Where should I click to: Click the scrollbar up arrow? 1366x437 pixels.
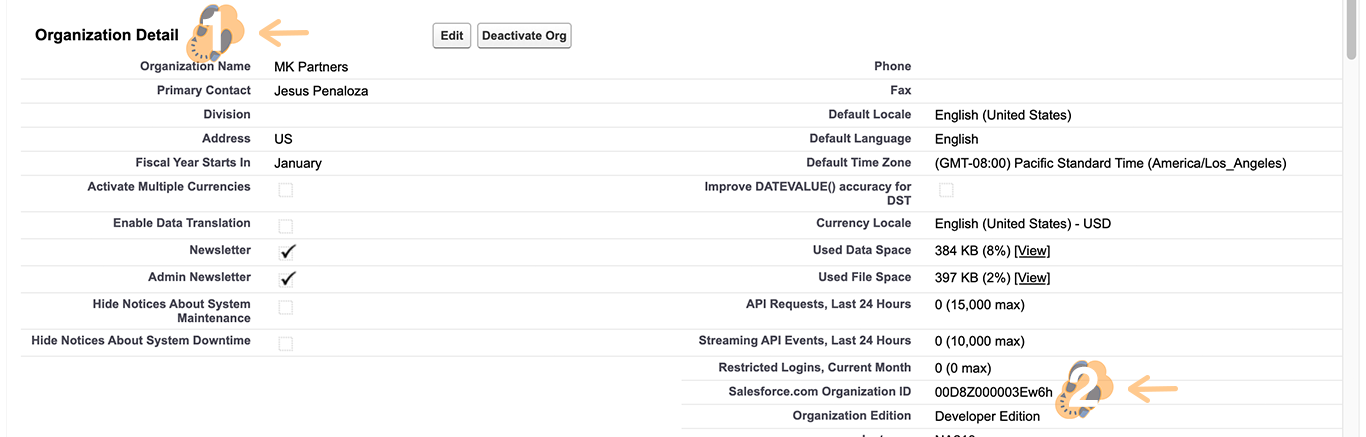pyautogui.click(x=1353, y=8)
